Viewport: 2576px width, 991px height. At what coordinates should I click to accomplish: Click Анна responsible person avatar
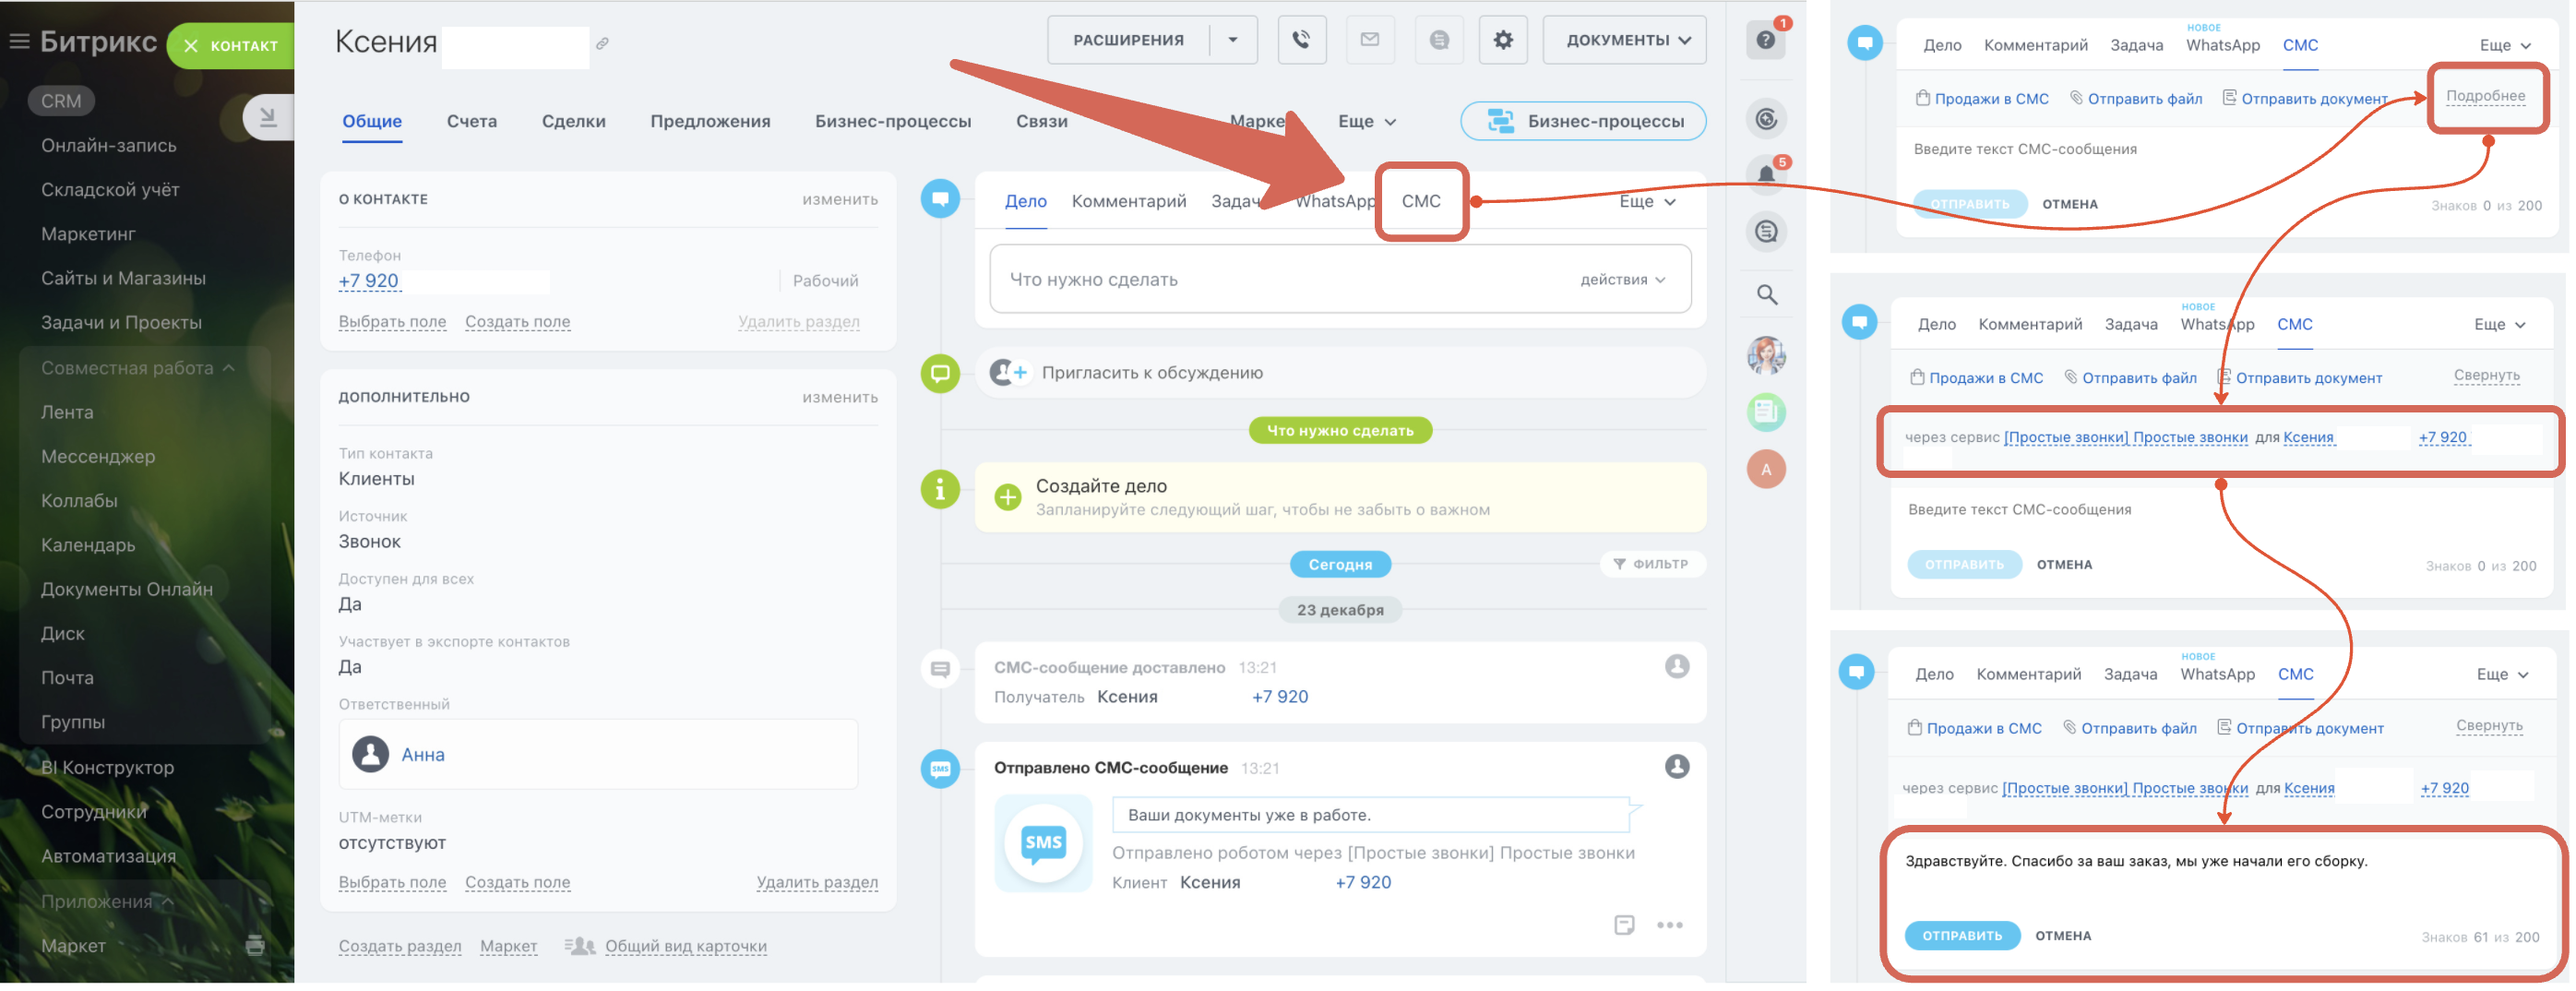click(x=370, y=755)
